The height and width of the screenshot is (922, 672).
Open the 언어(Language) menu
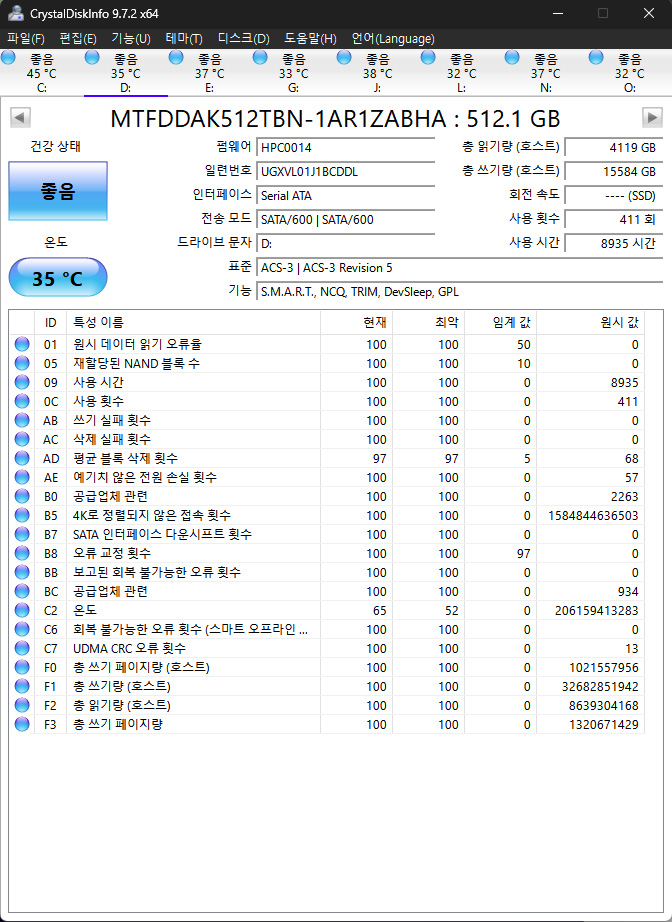pyautogui.click(x=393, y=39)
